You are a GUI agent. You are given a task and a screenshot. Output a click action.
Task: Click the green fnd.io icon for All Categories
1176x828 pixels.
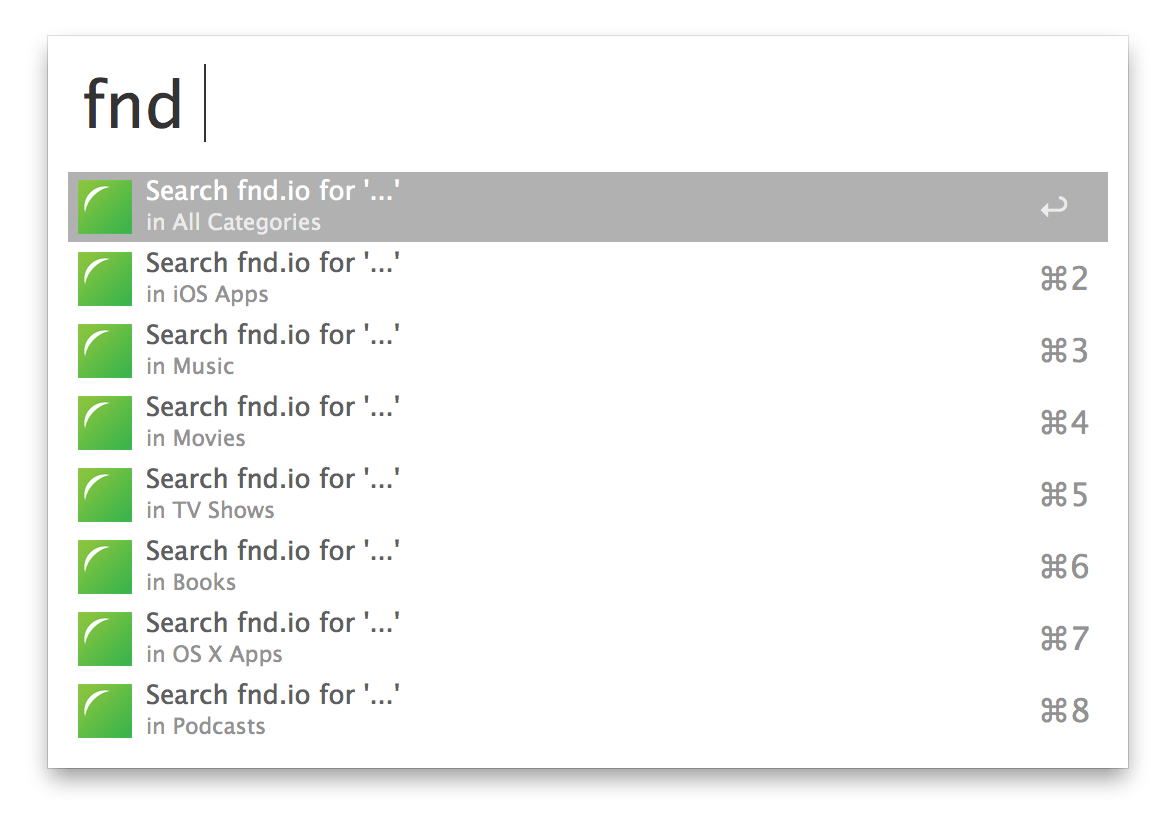(x=105, y=207)
